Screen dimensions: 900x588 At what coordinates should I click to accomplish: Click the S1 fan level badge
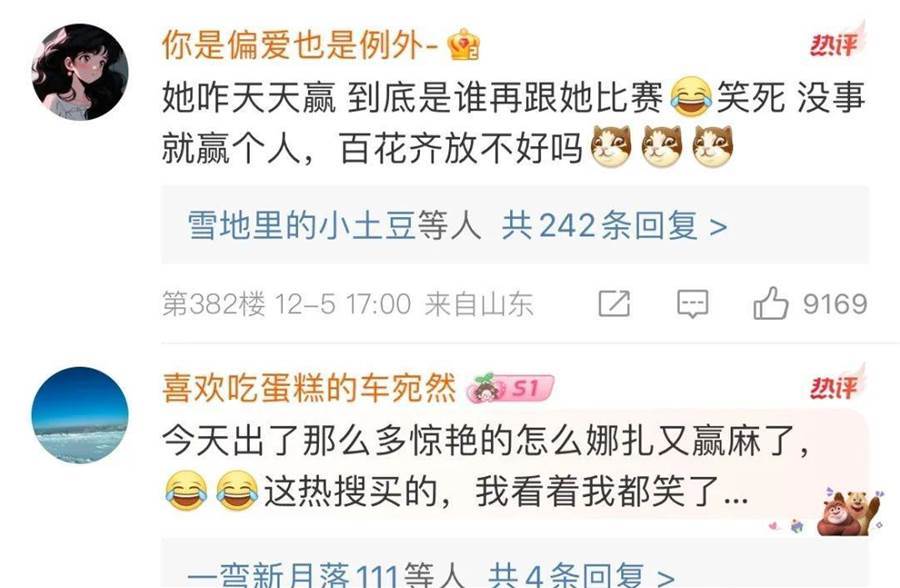[x=510, y=388]
